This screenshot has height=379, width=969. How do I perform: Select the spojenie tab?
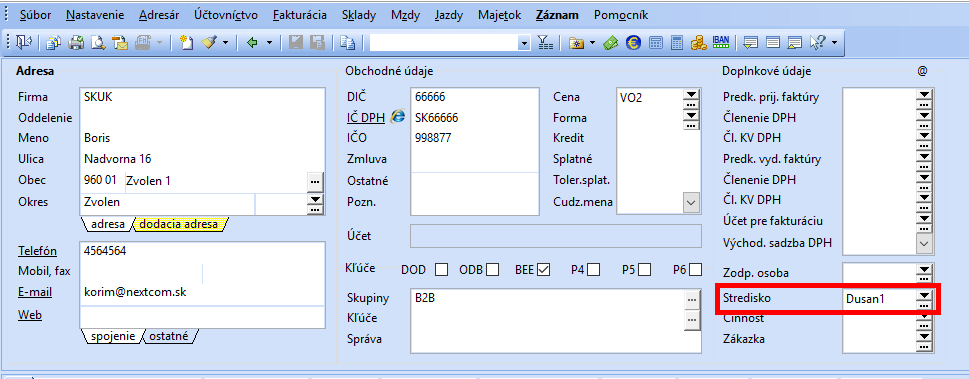(113, 336)
